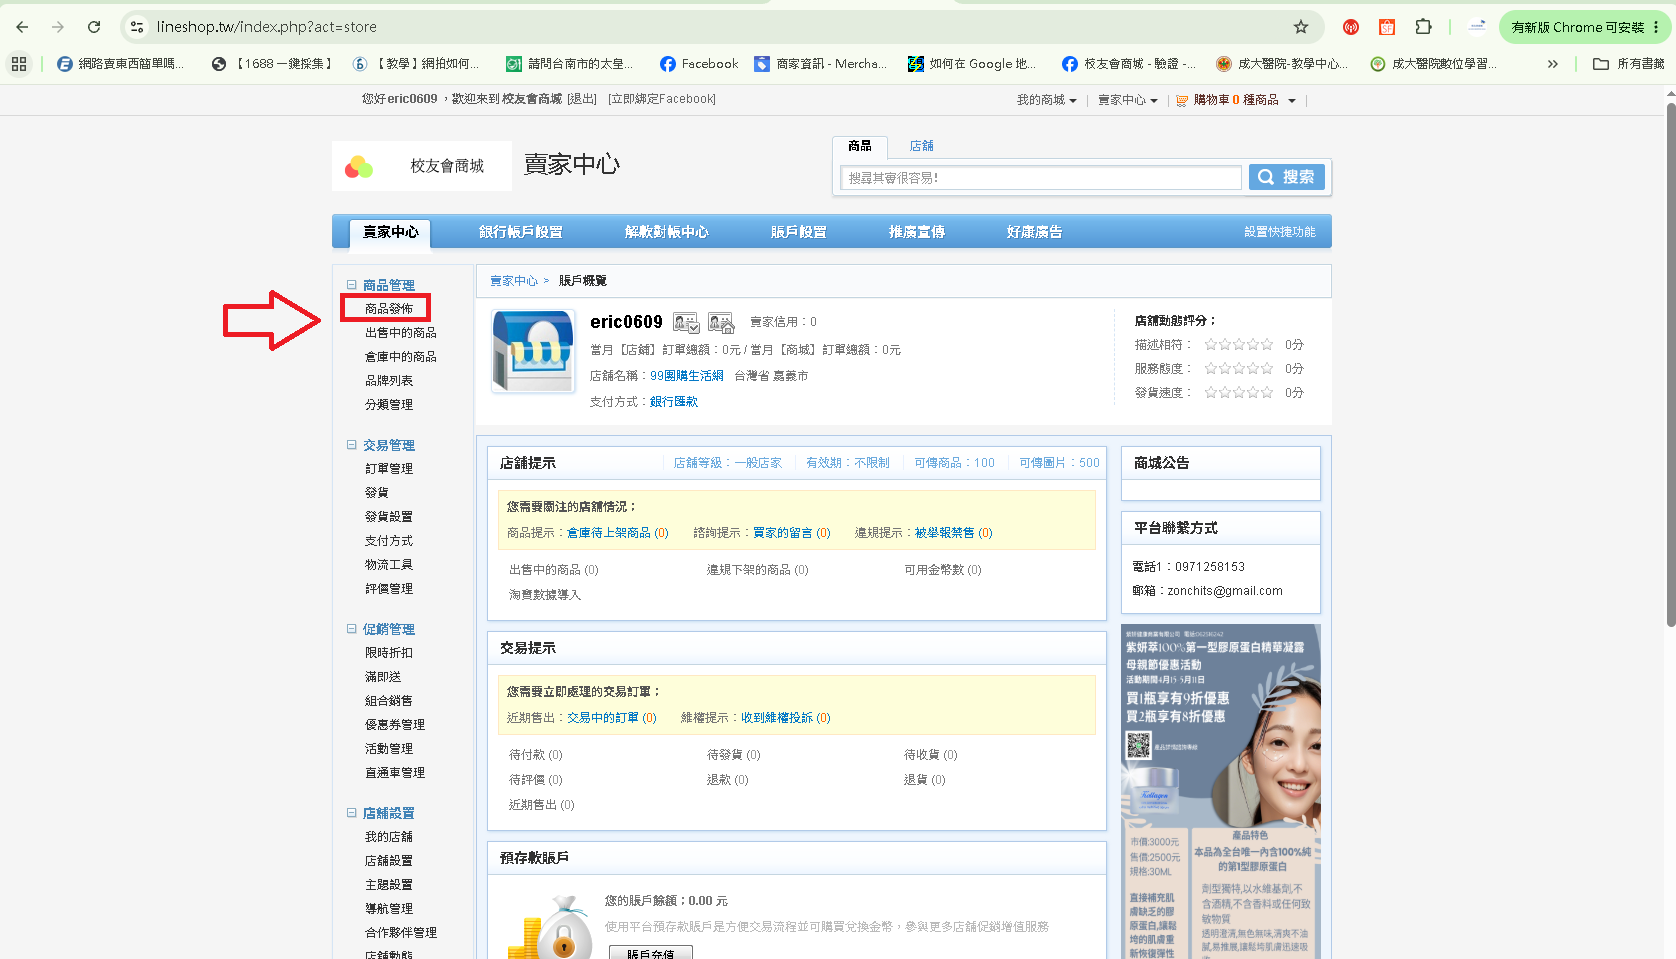1676x959 pixels.
Task: Click 立即綁定Facebook link
Action: (x=662, y=99)
